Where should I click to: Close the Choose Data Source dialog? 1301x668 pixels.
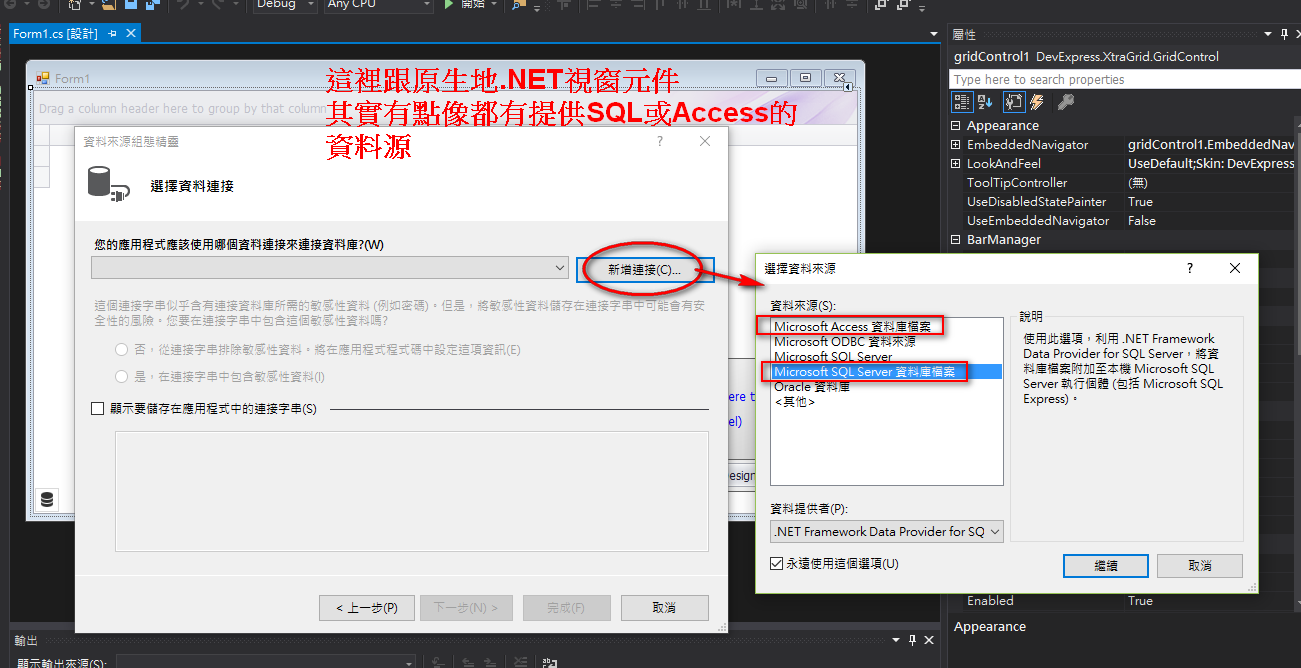click(x=1235, y=268)
